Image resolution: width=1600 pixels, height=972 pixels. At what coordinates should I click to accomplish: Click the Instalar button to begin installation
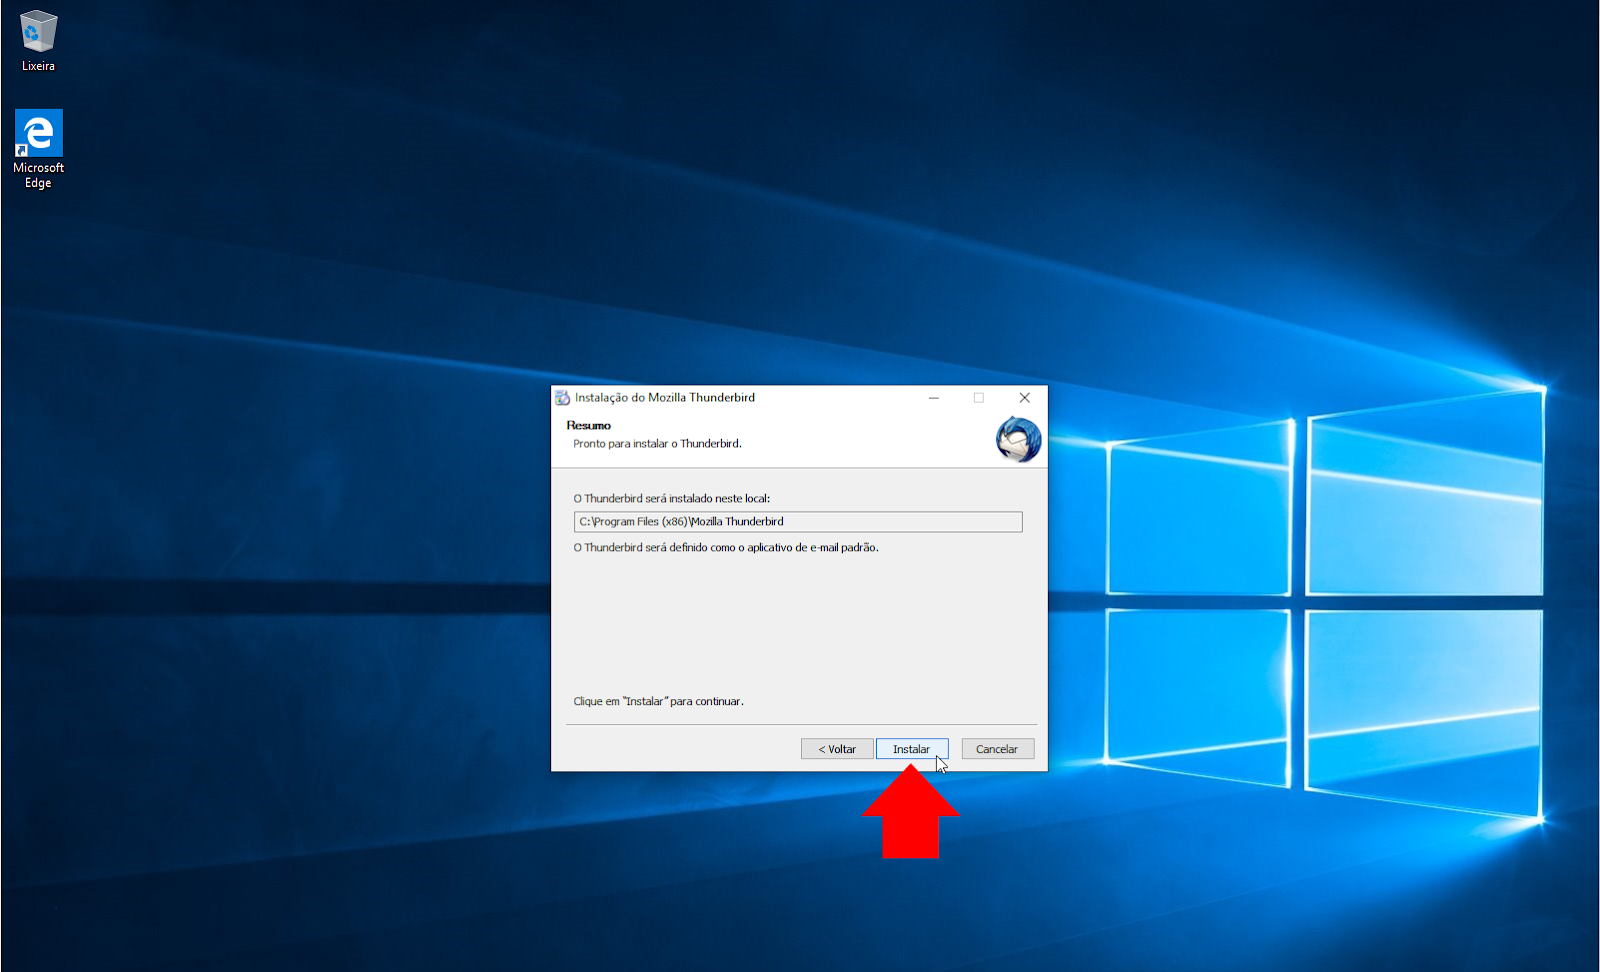coord(912,749)
